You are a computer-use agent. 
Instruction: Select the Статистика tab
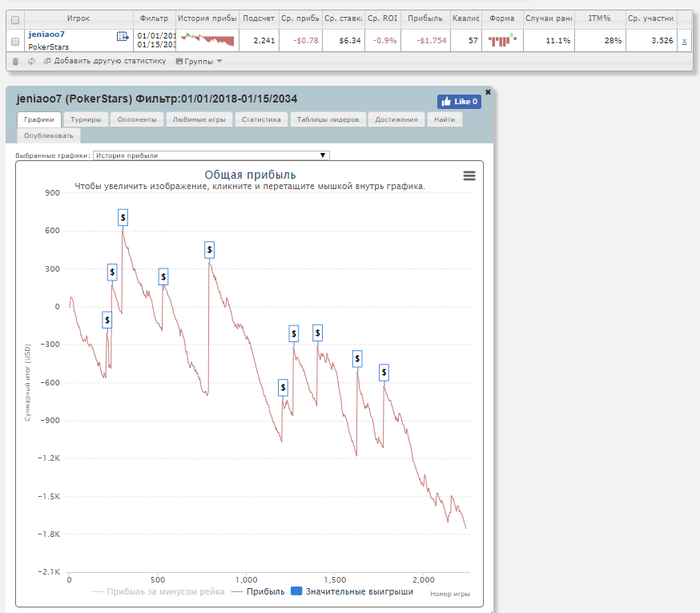(261, 120)
